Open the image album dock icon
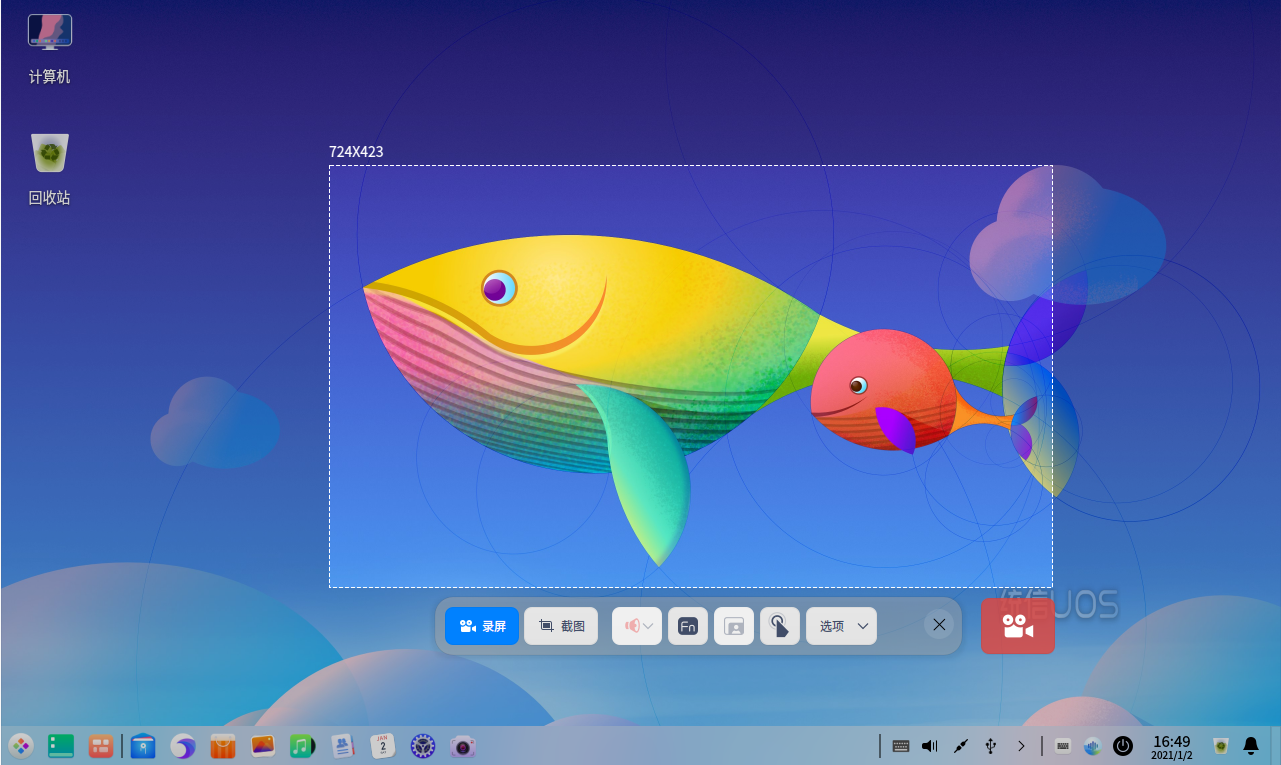 pos(263,745)
